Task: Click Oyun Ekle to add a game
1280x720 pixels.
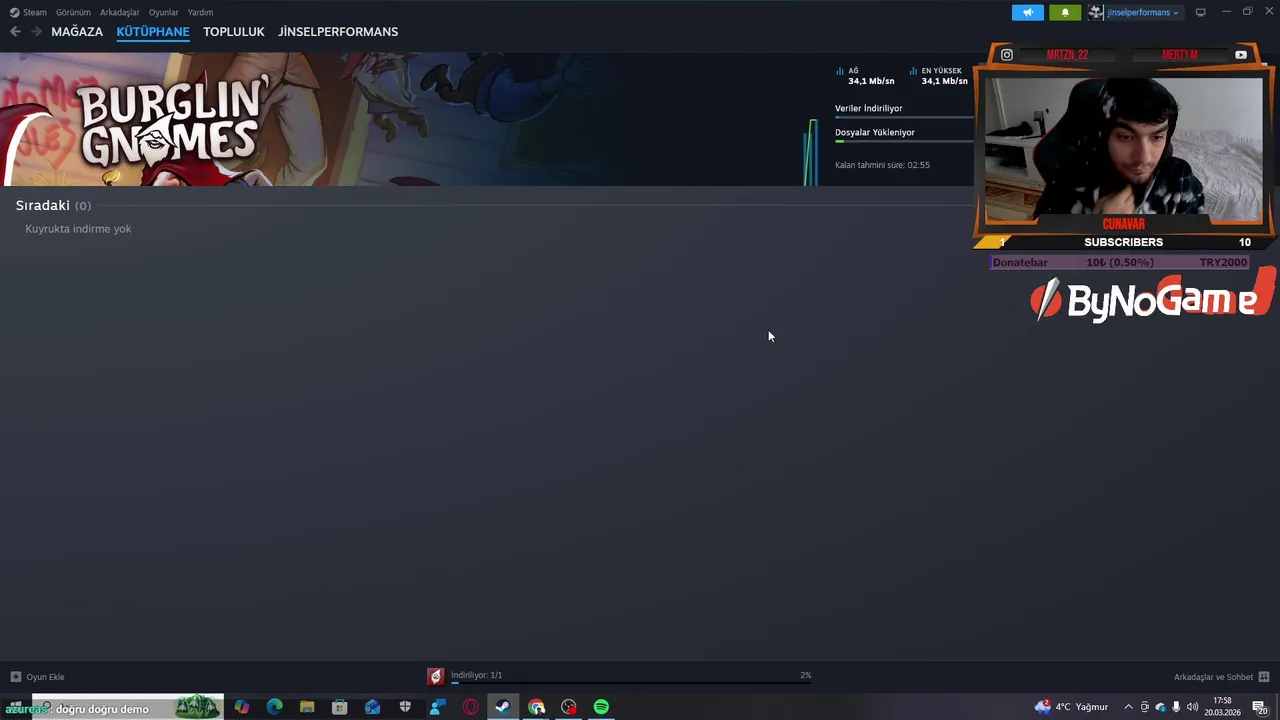Action: pyautogui.click(x=45, y=677)
